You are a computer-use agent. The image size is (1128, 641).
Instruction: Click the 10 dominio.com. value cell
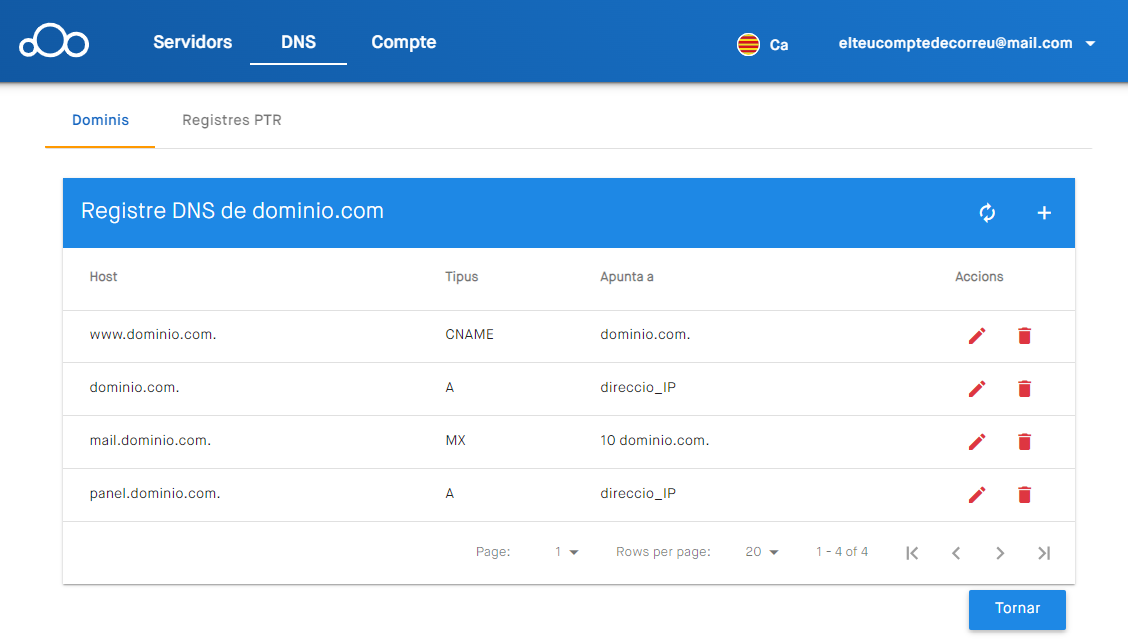pos(655,440)
